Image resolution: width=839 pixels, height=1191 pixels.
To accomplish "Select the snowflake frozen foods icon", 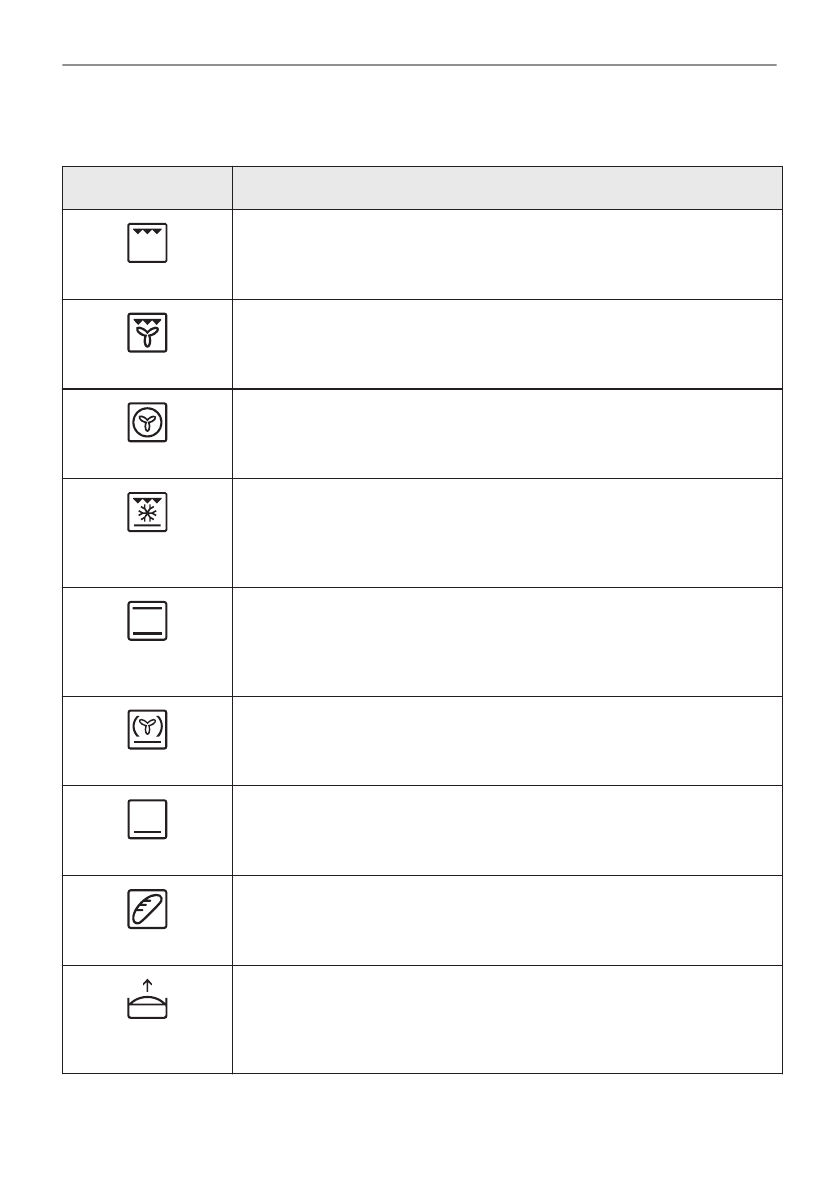I will [x=147, y=513].
